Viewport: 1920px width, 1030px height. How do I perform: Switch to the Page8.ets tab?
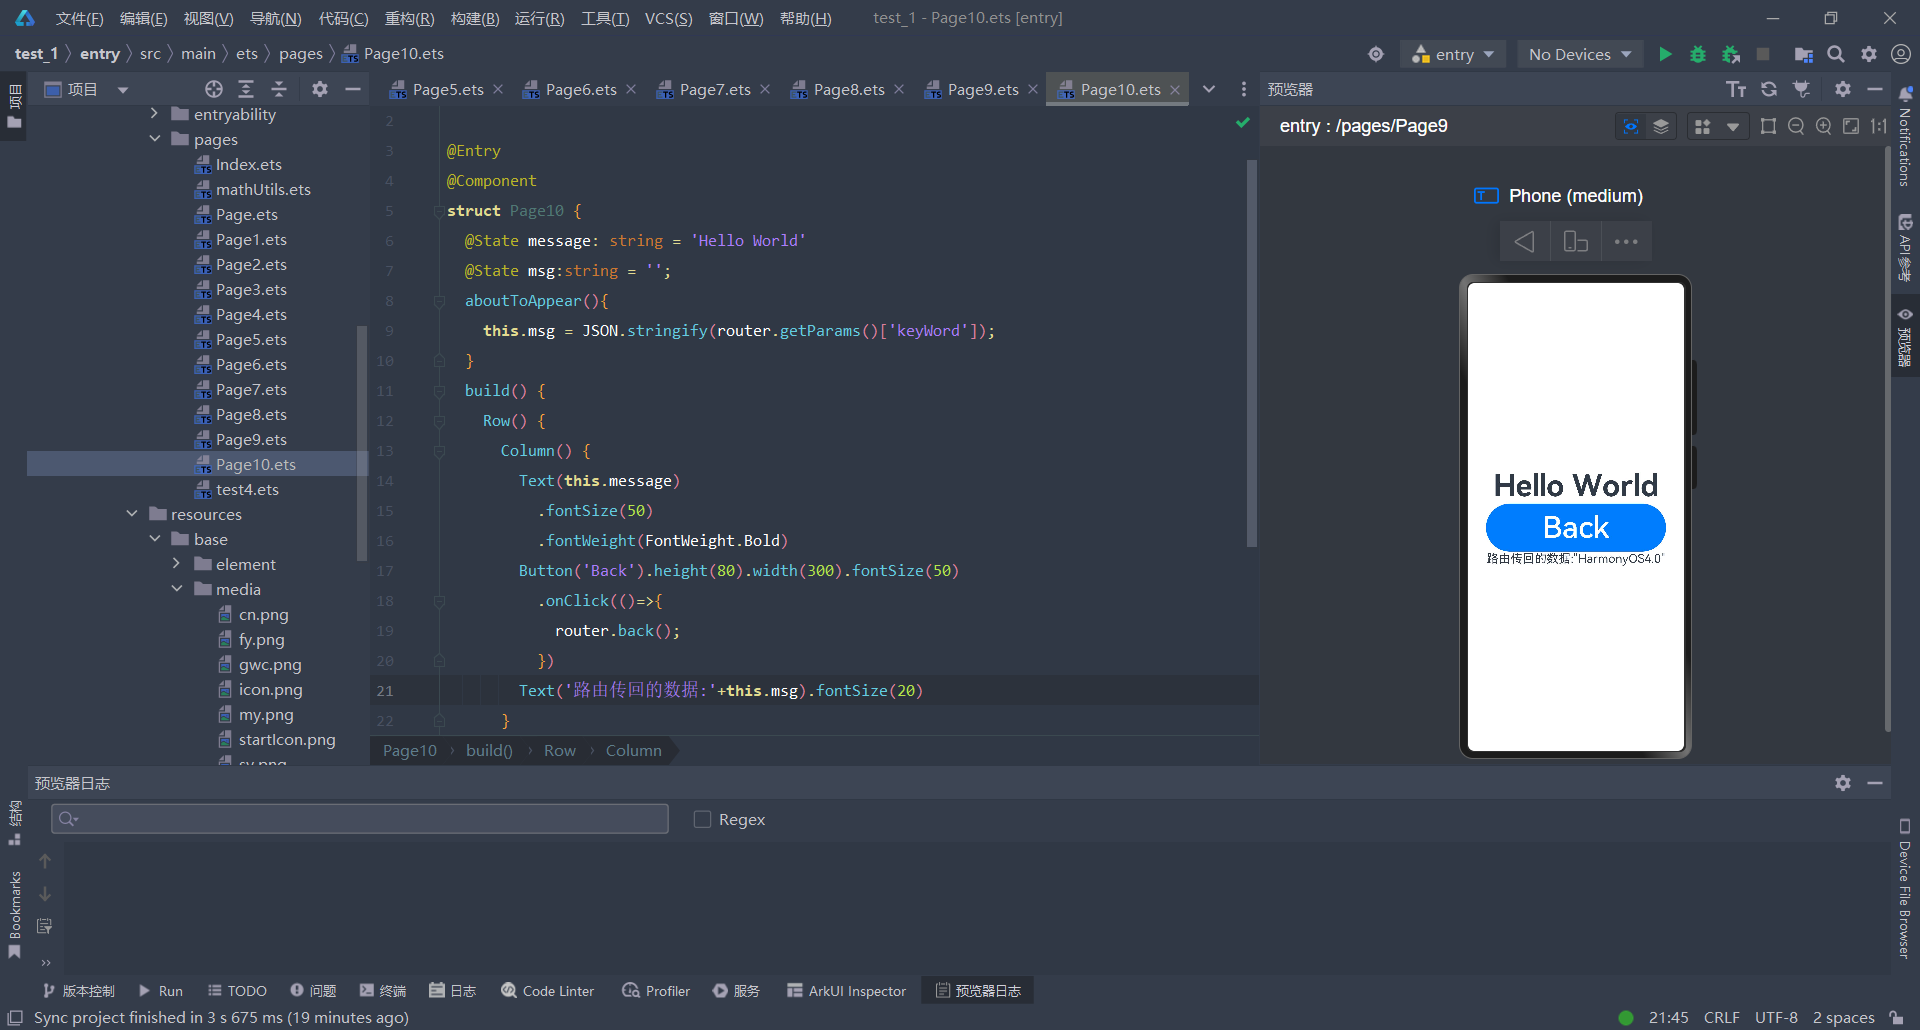(848, 89)
